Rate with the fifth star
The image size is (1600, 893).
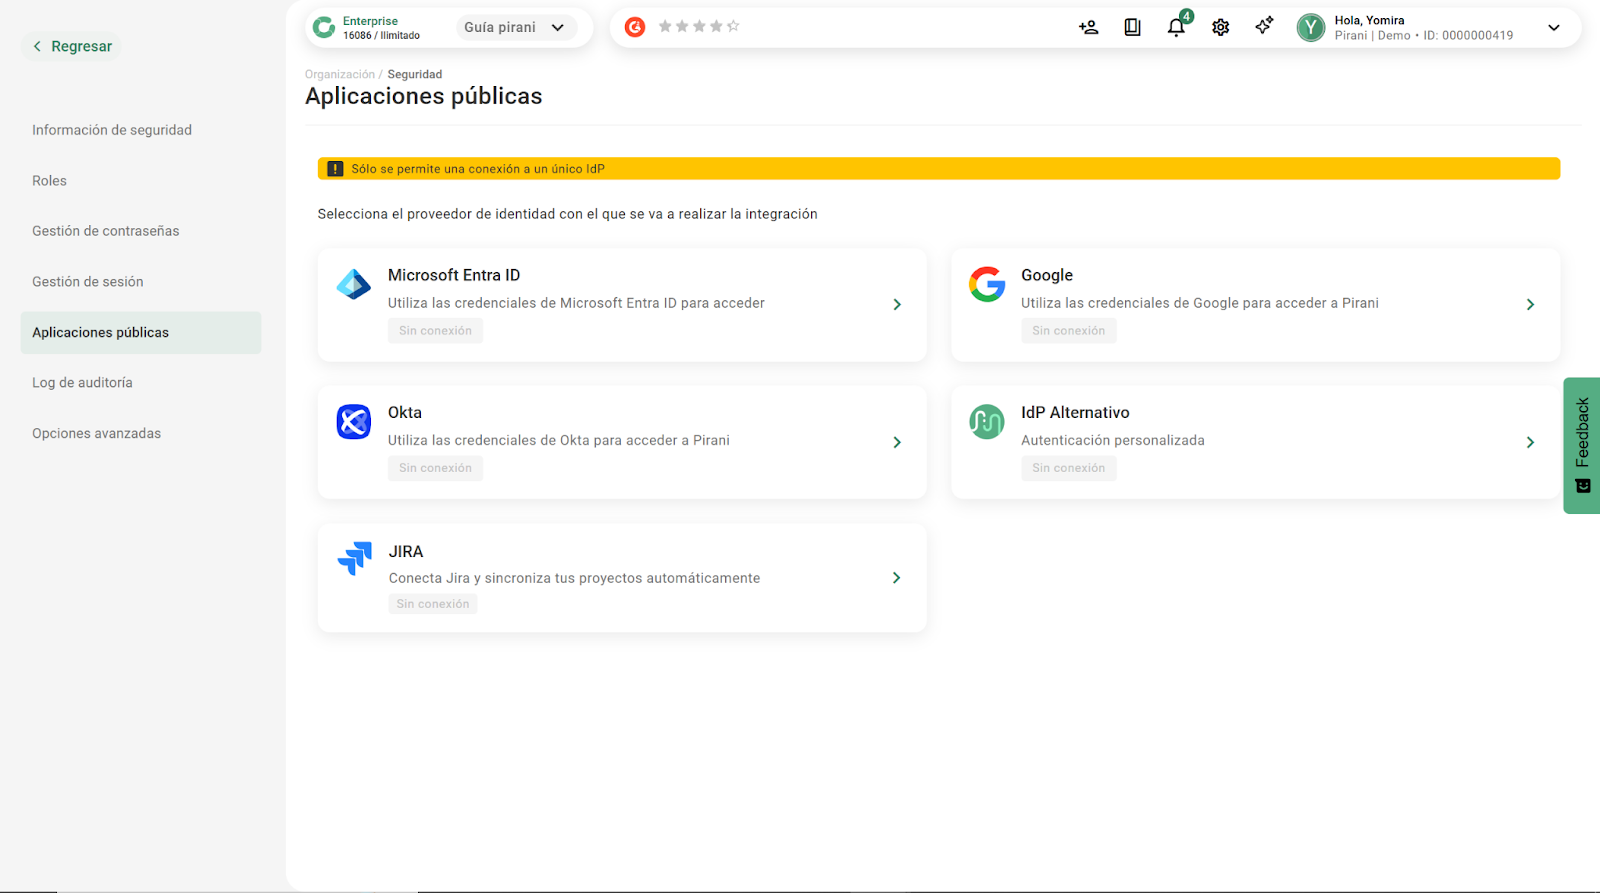(x=733, y=26)
